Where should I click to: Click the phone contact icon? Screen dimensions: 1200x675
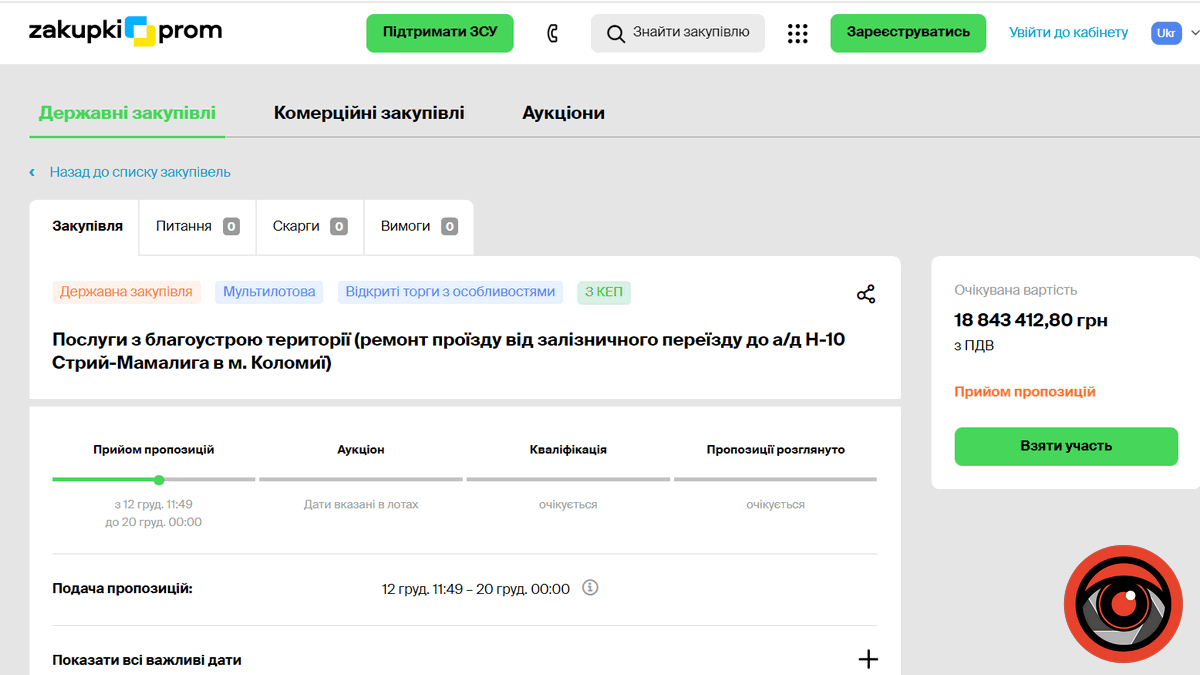[552, 33]
